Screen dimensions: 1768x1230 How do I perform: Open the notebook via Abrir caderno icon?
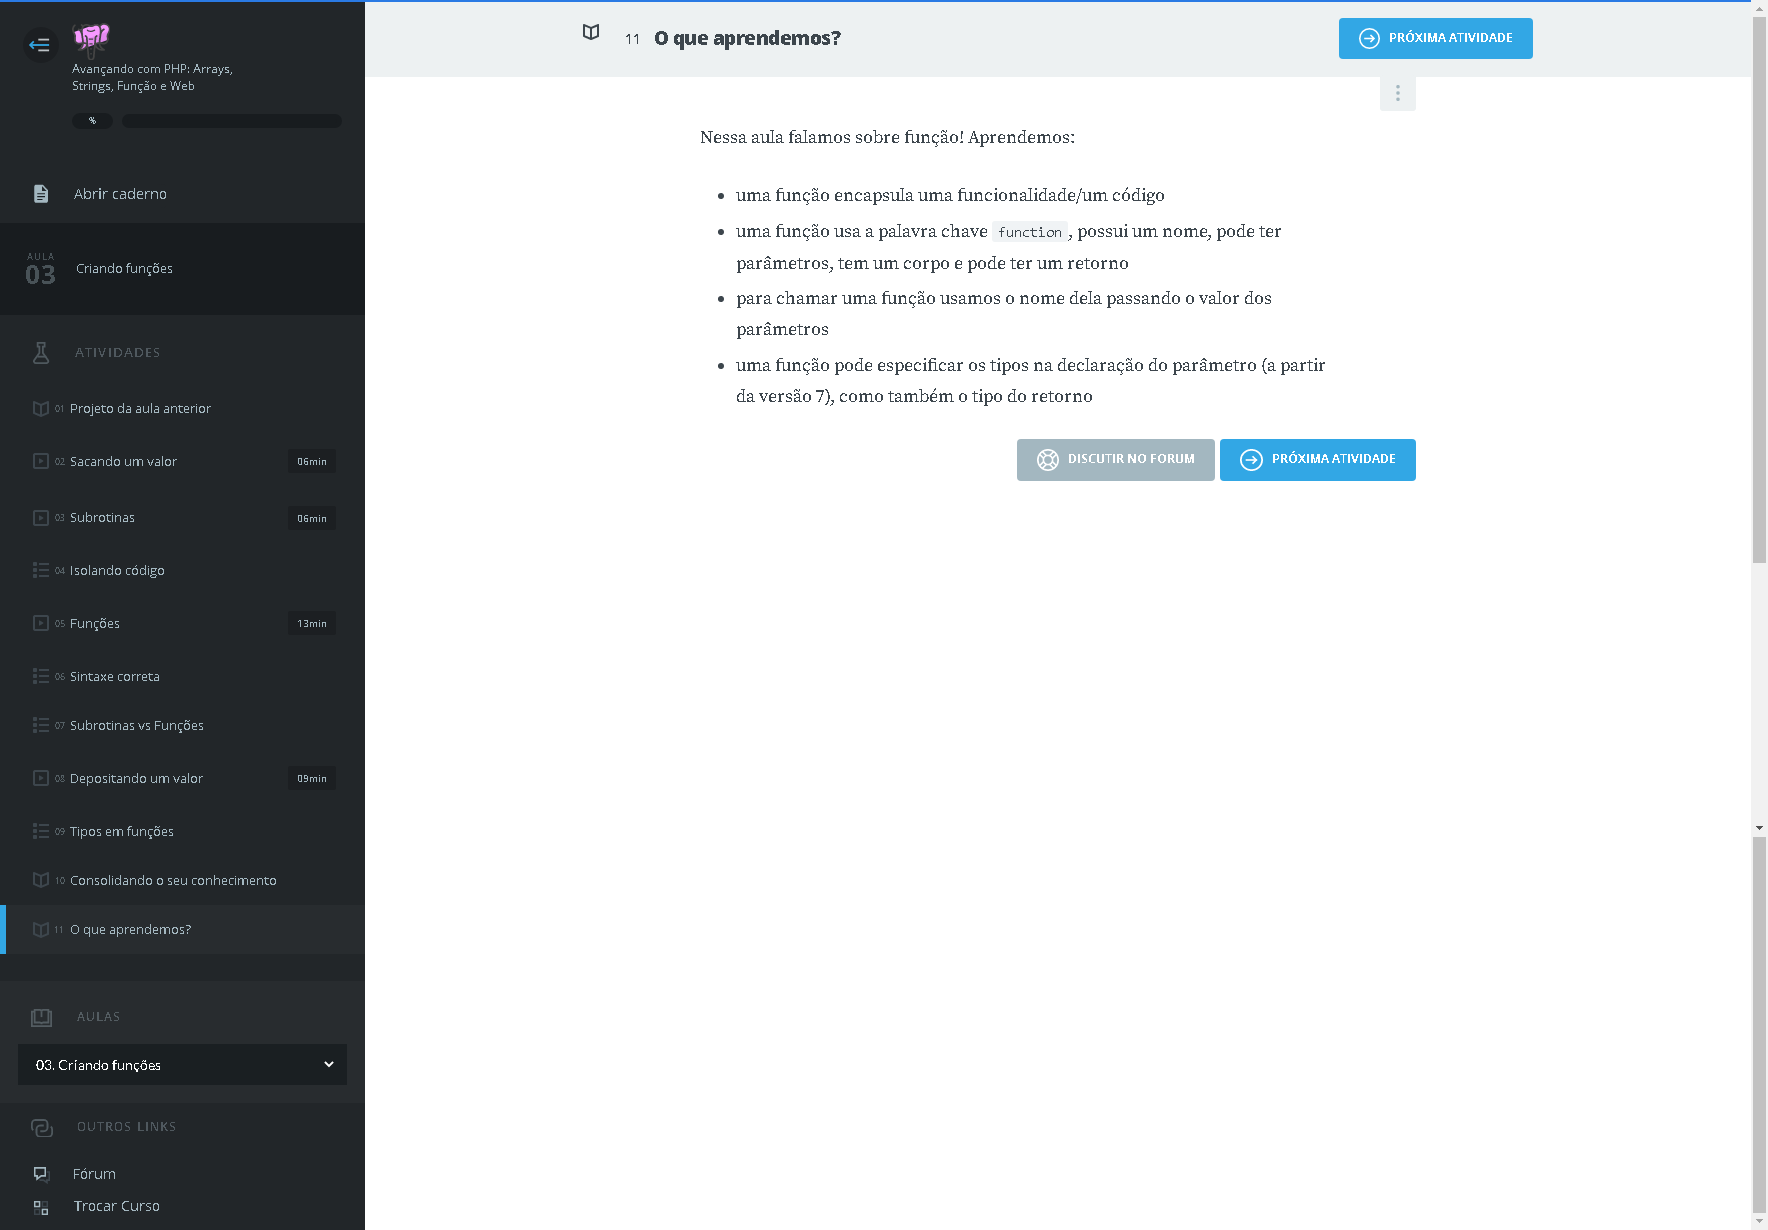click(41, 194)
